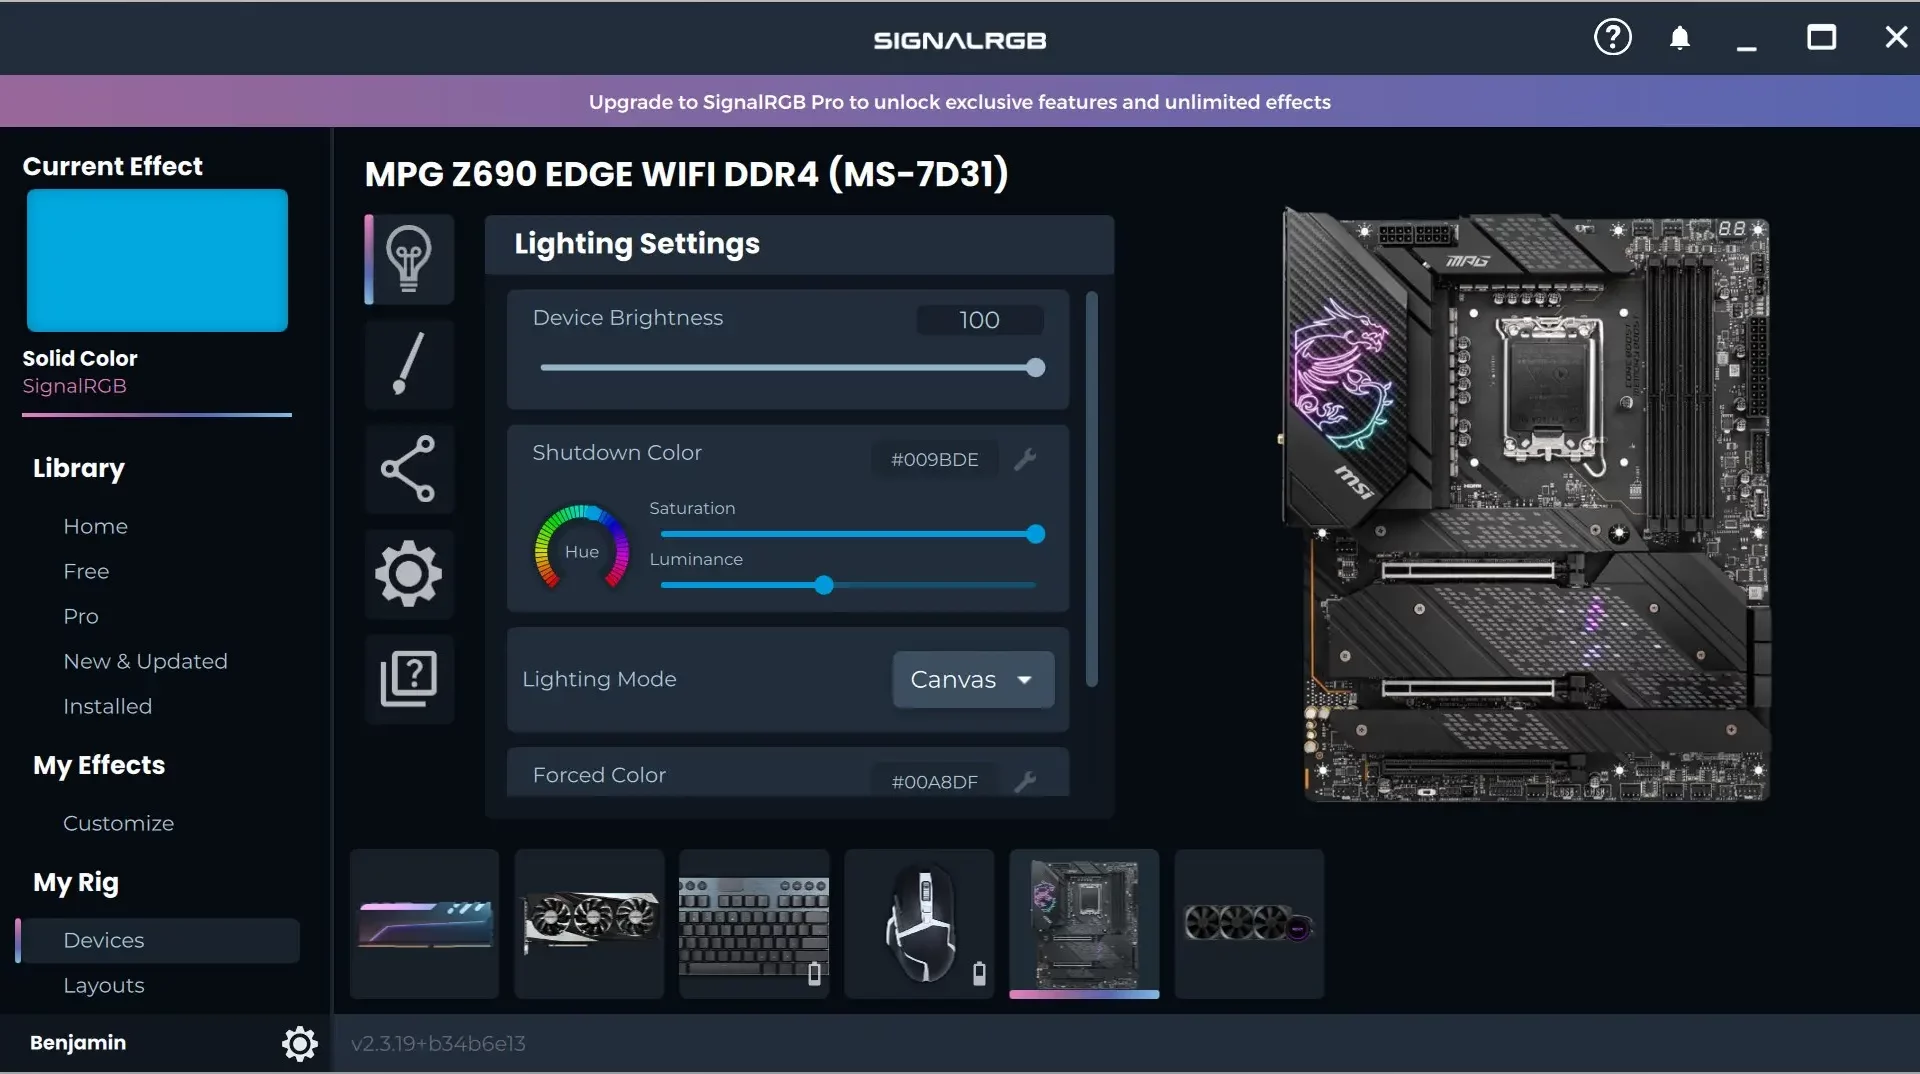Open the notifications bell

1680,39
